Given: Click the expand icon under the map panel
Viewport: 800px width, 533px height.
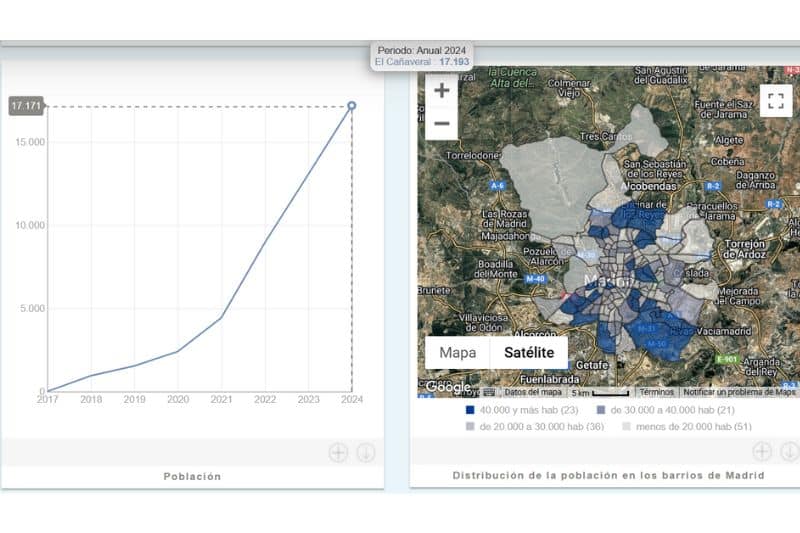Looking at the screenshot, I should (762, 451).
